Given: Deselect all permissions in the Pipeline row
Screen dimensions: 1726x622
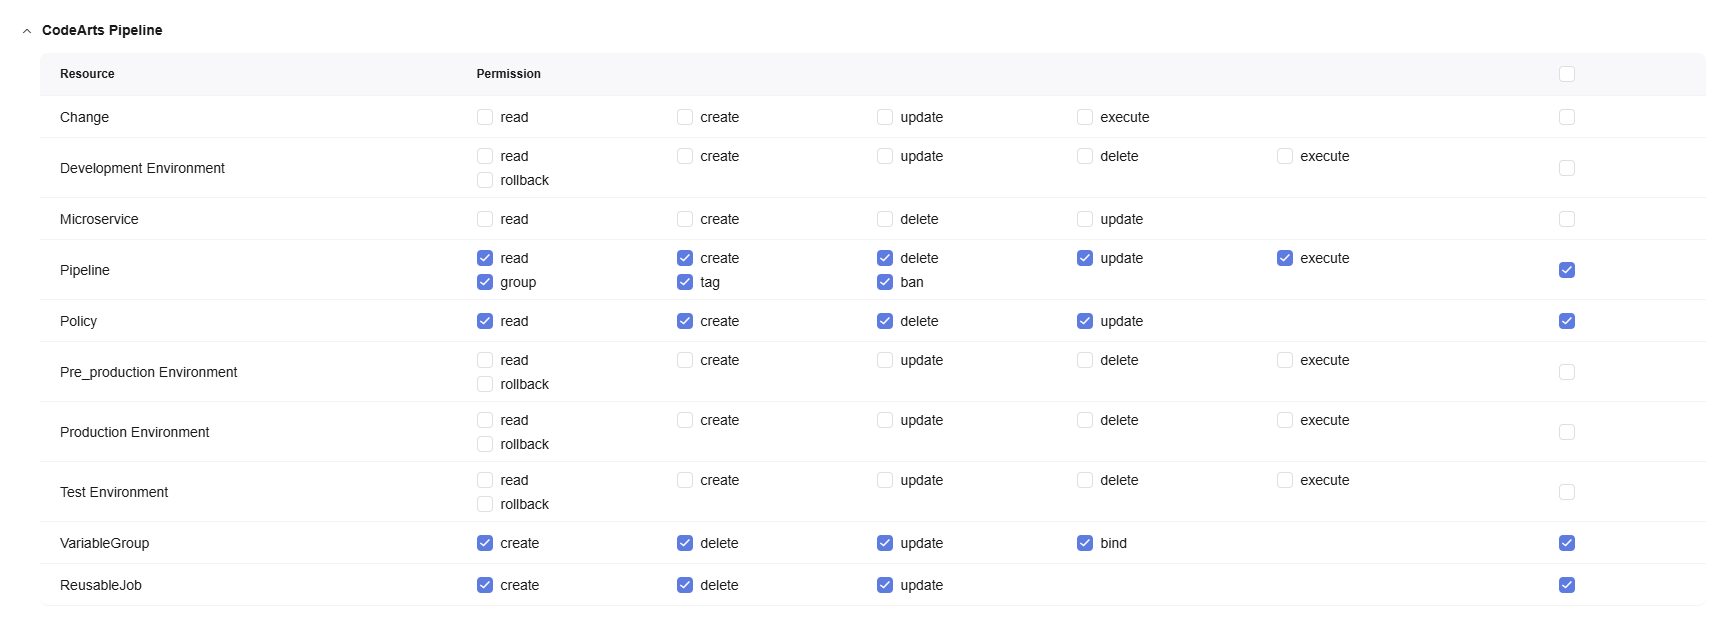Looking at the screenshot, I should click(1567, 270).
